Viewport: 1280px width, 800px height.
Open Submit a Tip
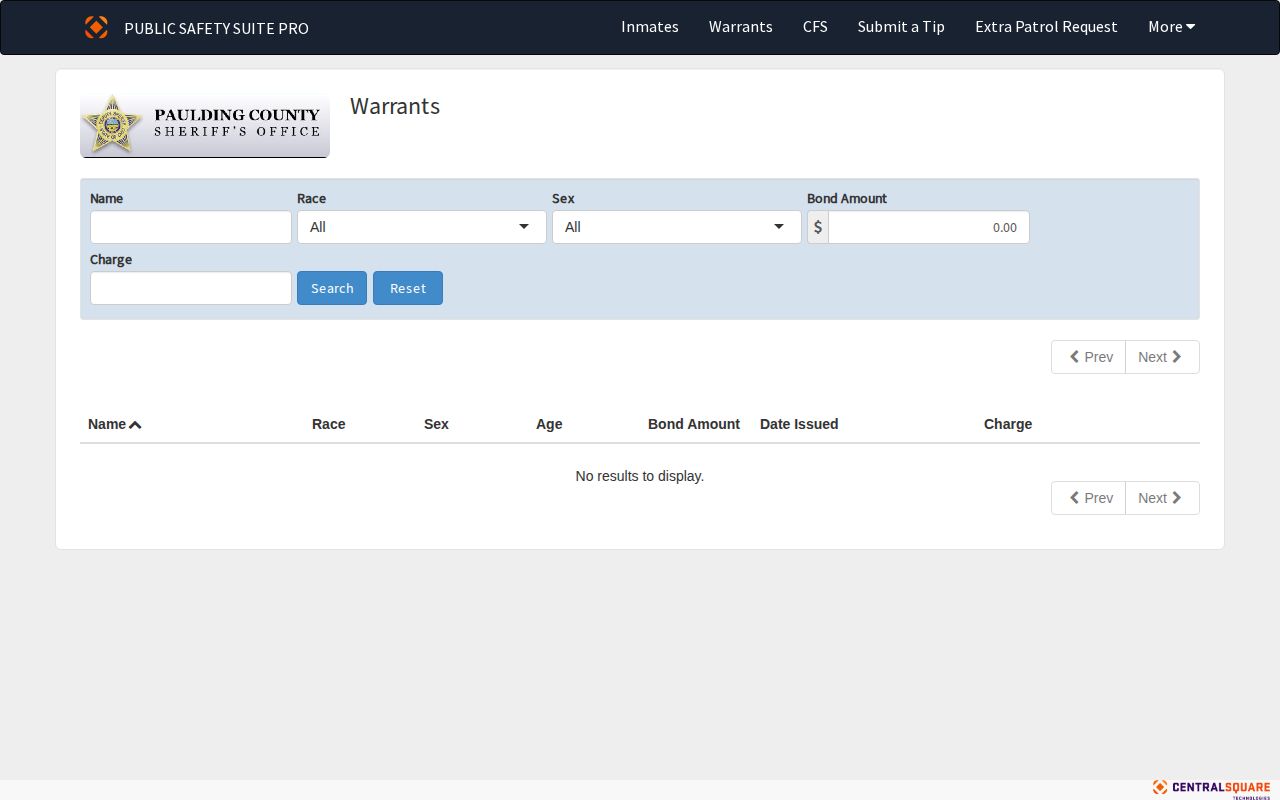[x=901, y=27]
